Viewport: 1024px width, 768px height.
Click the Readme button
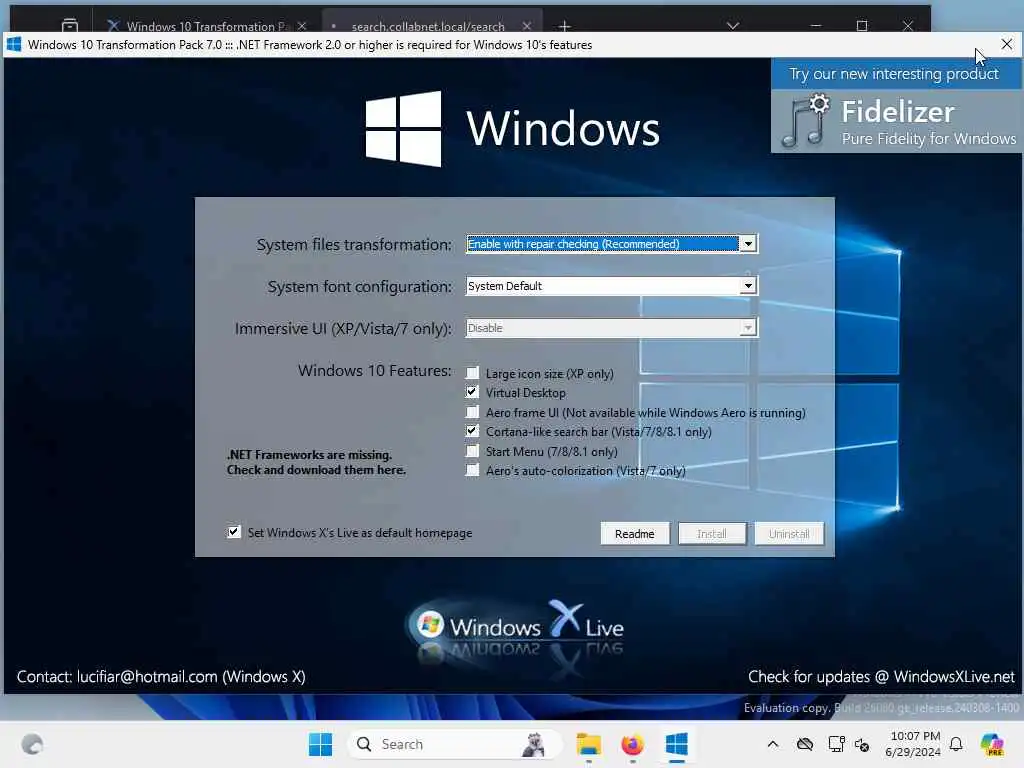point(634,534)
